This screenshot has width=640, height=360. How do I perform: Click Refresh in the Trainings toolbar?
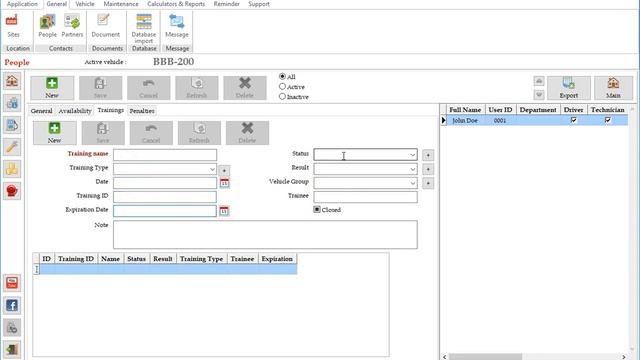coord(199,133)
